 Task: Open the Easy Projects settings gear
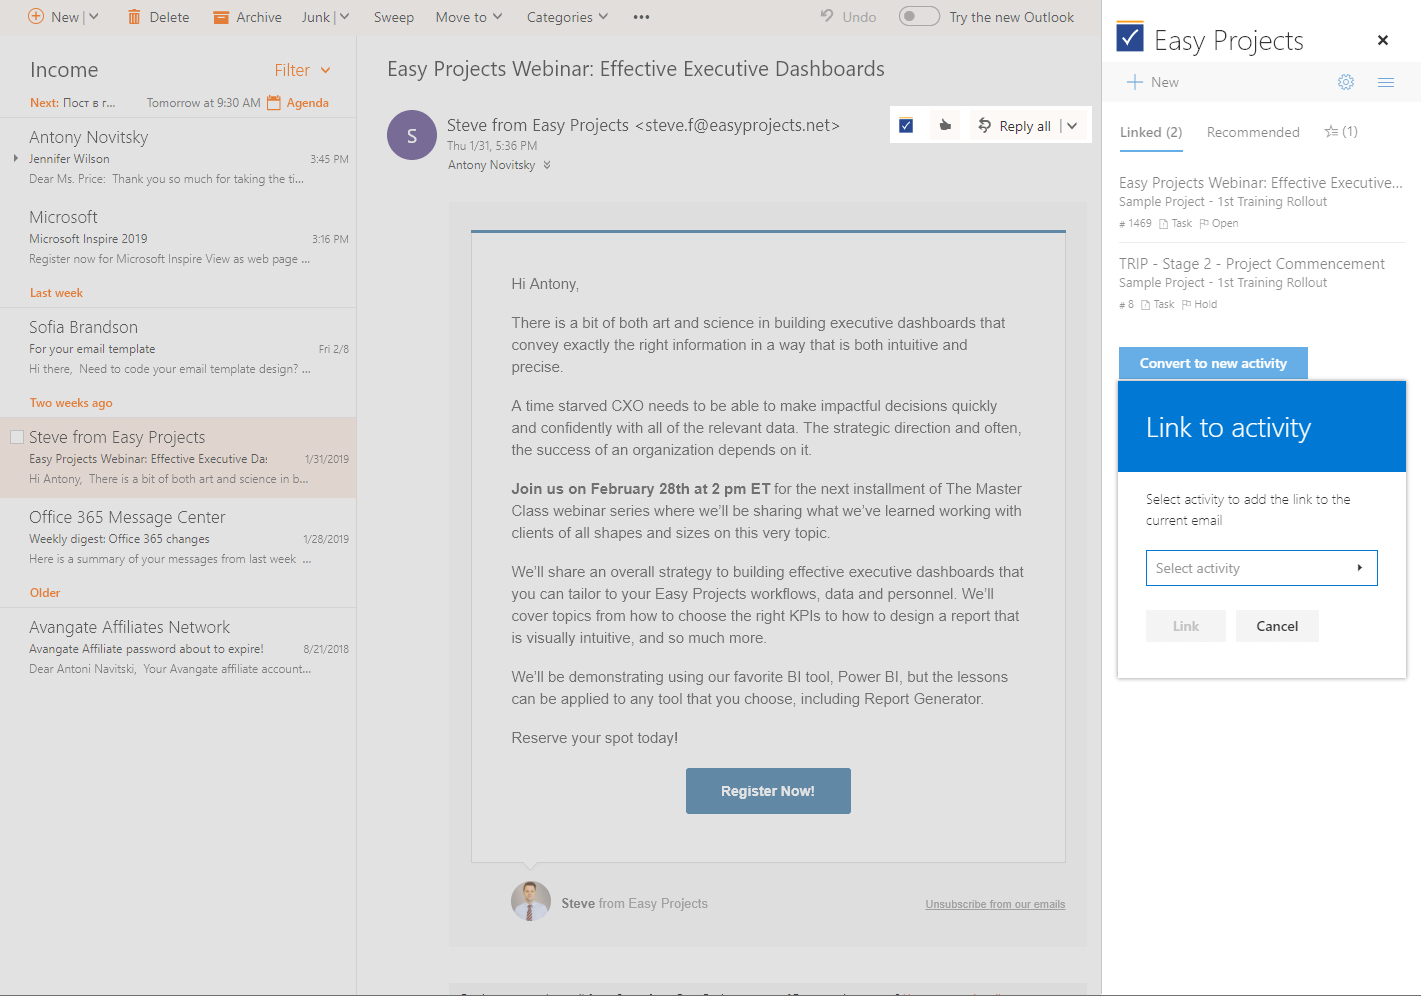coord(1346,82)
